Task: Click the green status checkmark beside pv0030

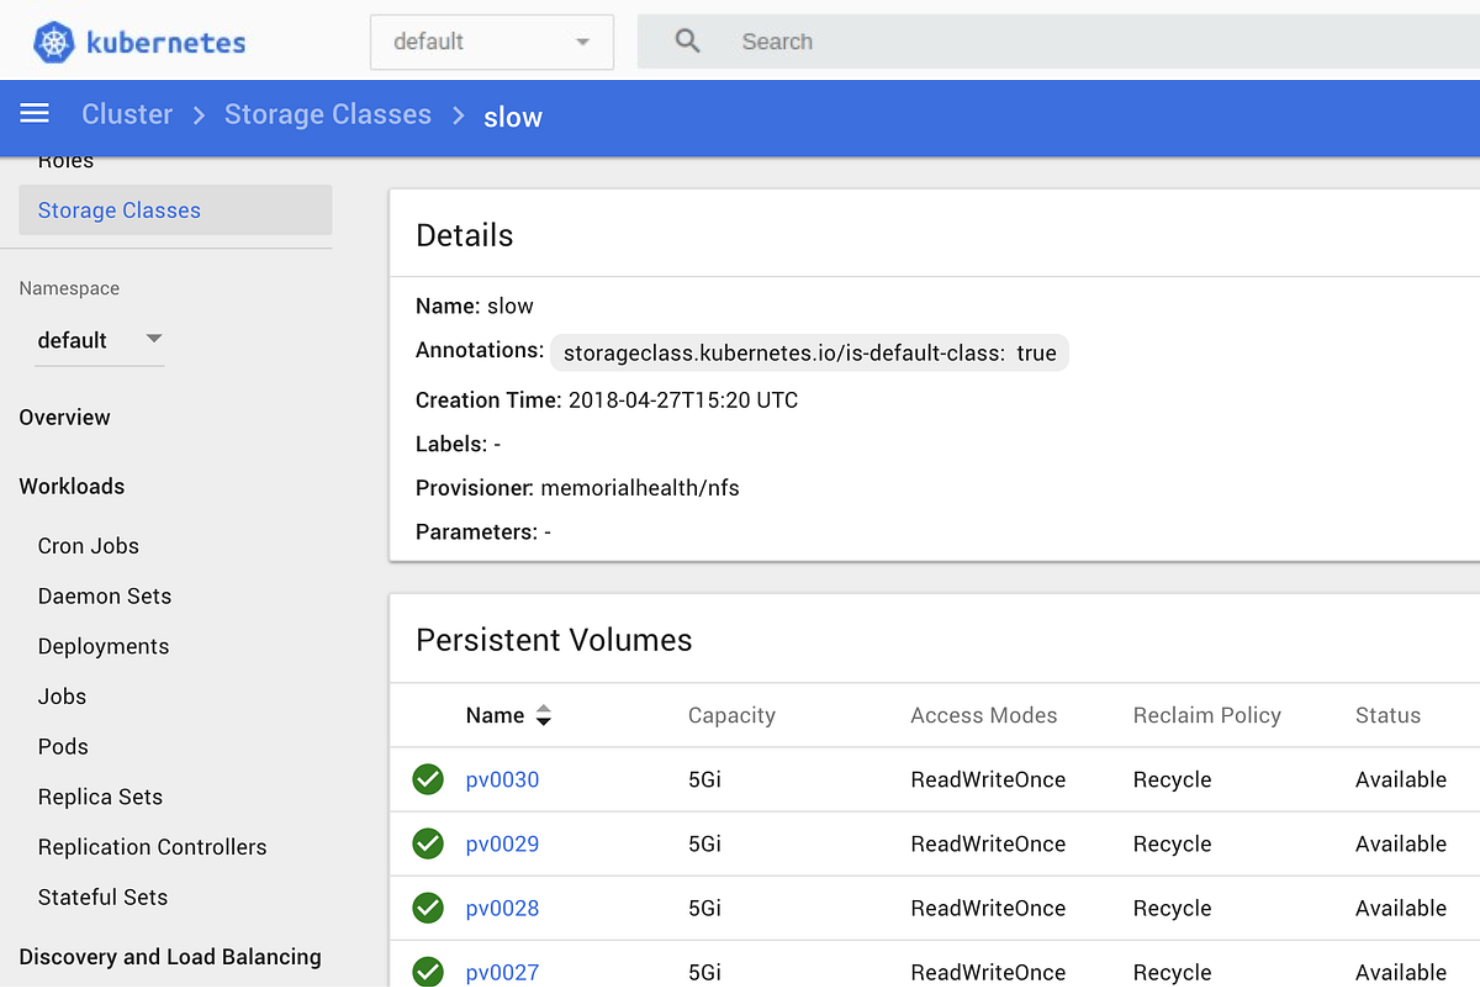Action: [x=427, y=779]
